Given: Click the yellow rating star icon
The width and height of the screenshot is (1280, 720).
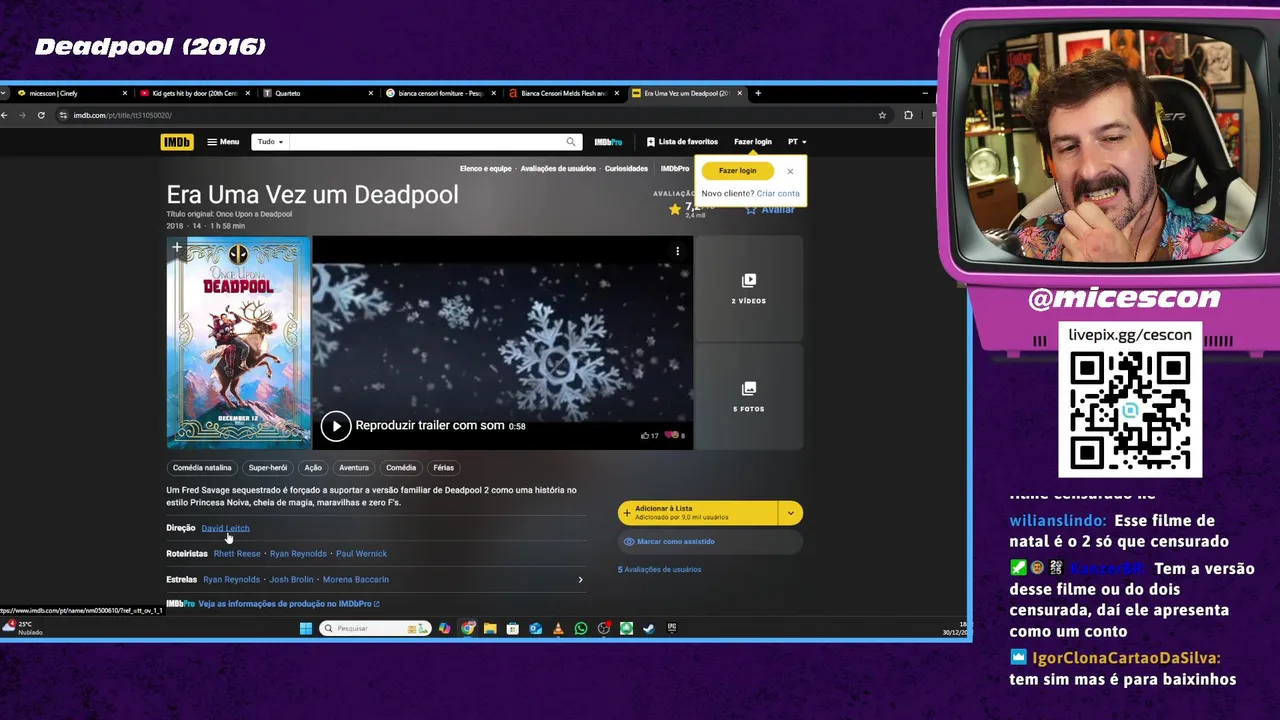Looking at the screenshot, I should 675,209.
